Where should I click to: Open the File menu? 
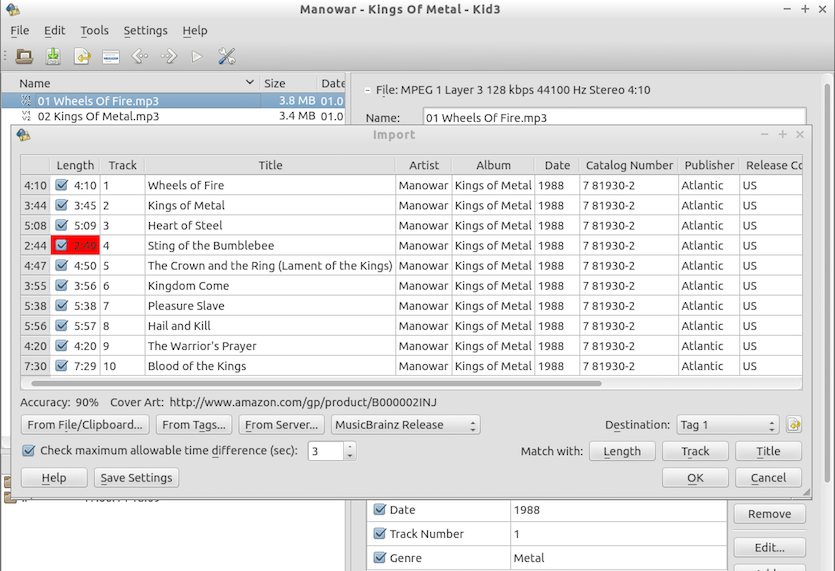20,31
